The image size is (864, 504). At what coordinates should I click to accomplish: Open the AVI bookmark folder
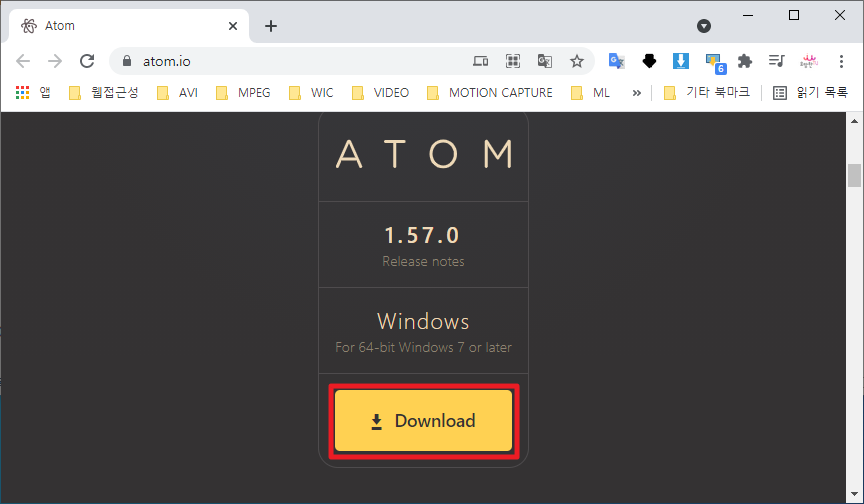177,92
